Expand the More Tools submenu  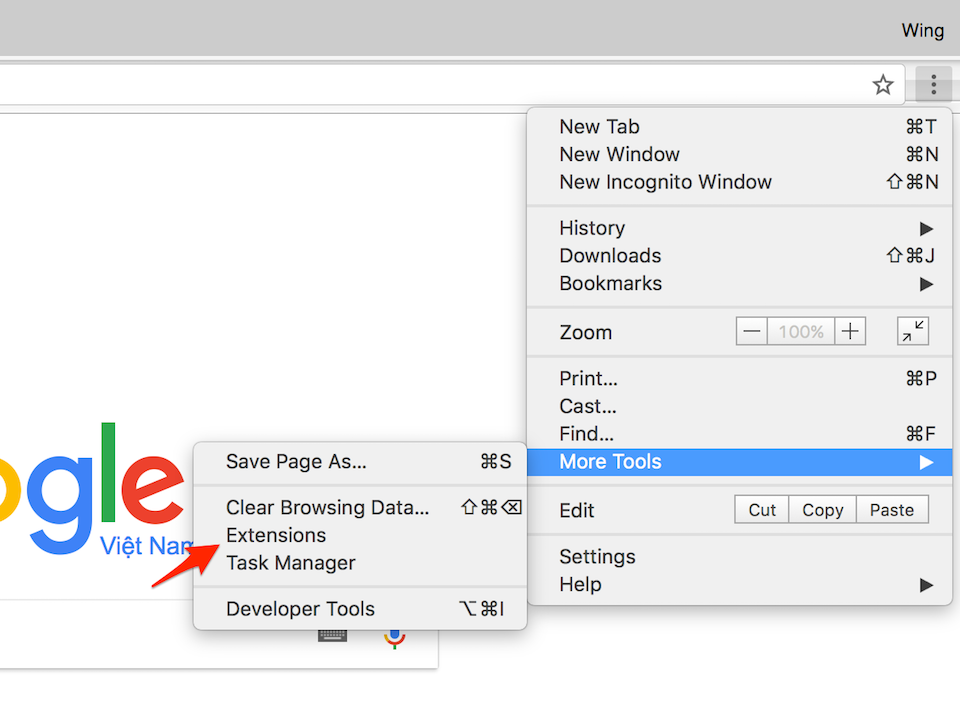(x=739, y=462)
